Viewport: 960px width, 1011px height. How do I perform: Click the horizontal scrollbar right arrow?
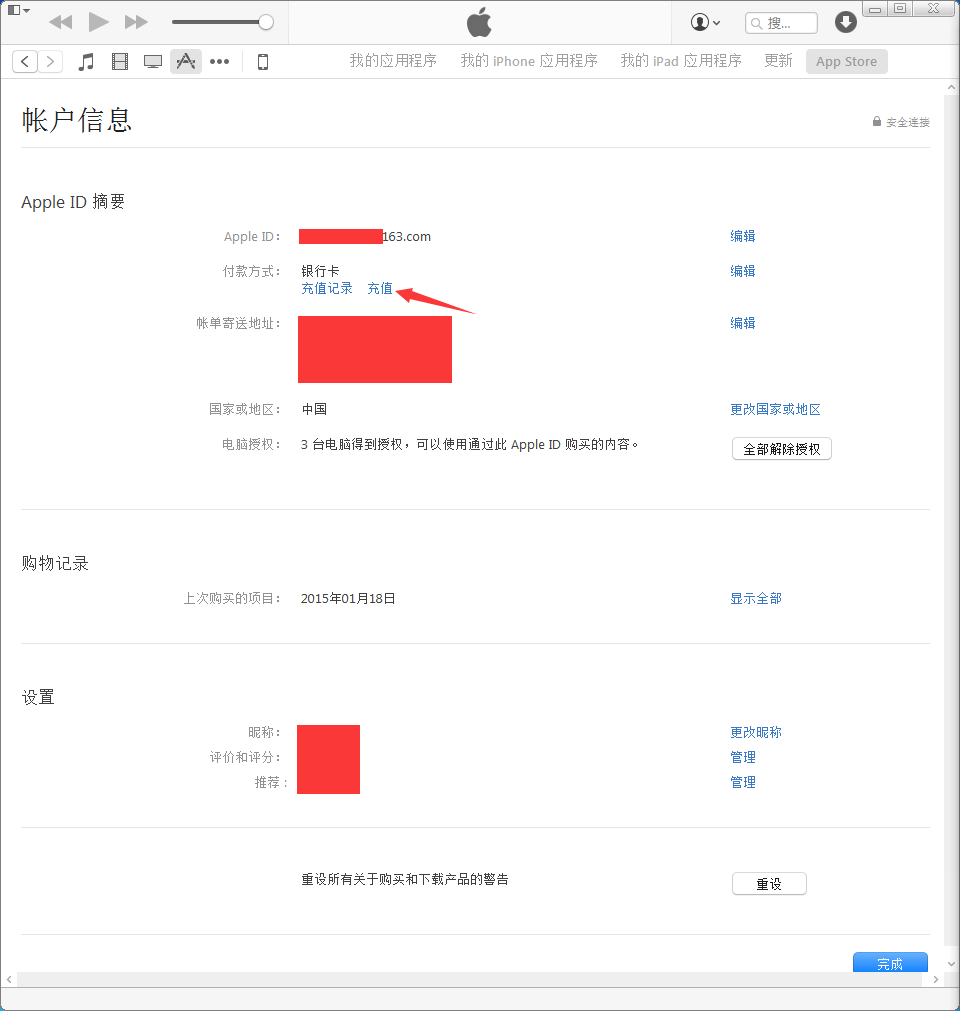pos(936,979)
